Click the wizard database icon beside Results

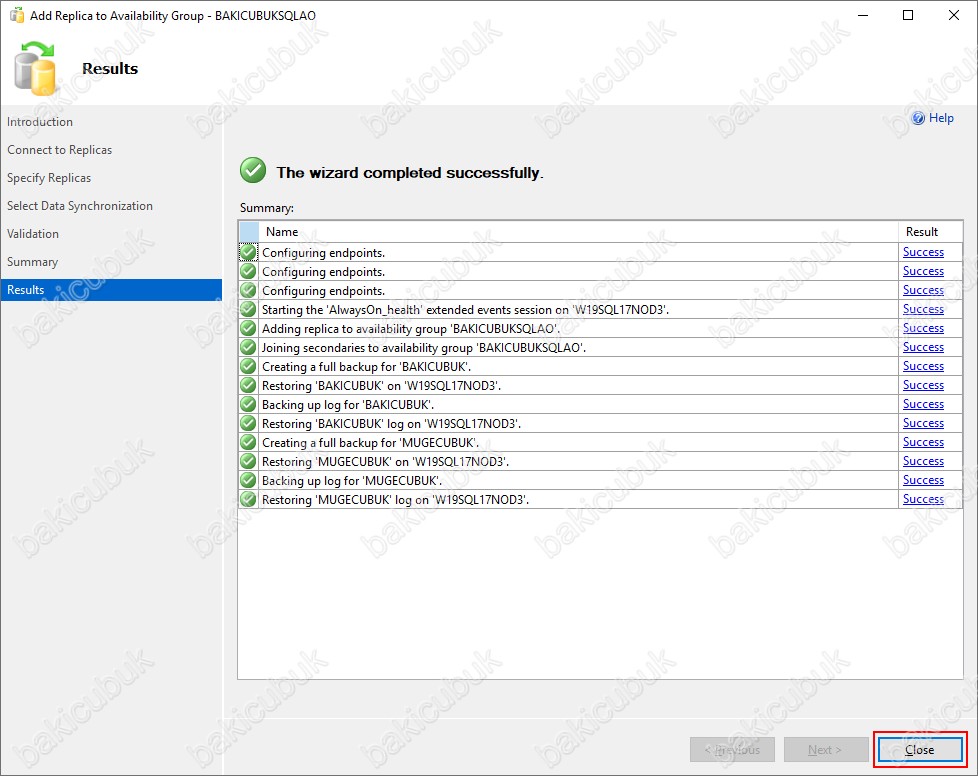35,69
